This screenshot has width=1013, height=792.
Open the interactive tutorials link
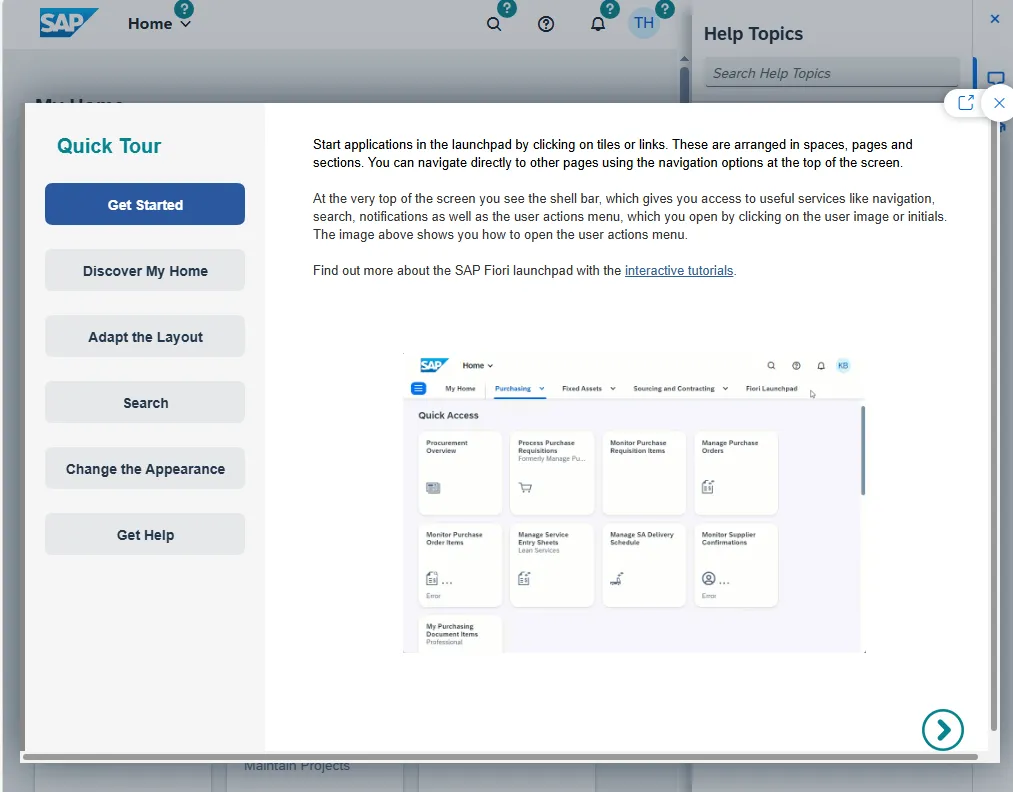(678, 271)
